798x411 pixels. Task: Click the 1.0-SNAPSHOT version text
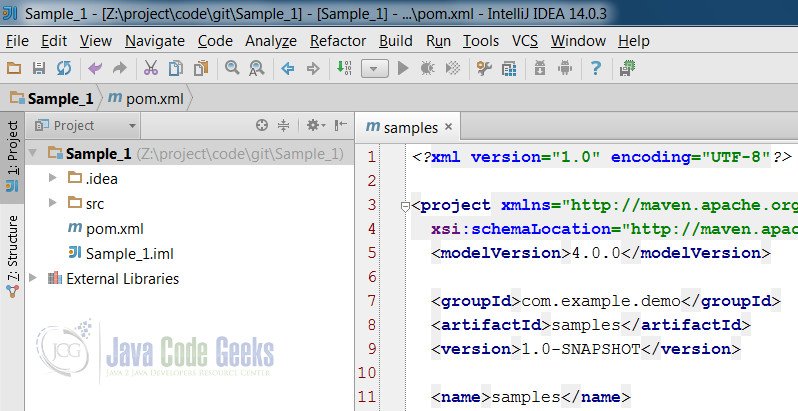tap(581, 349)
